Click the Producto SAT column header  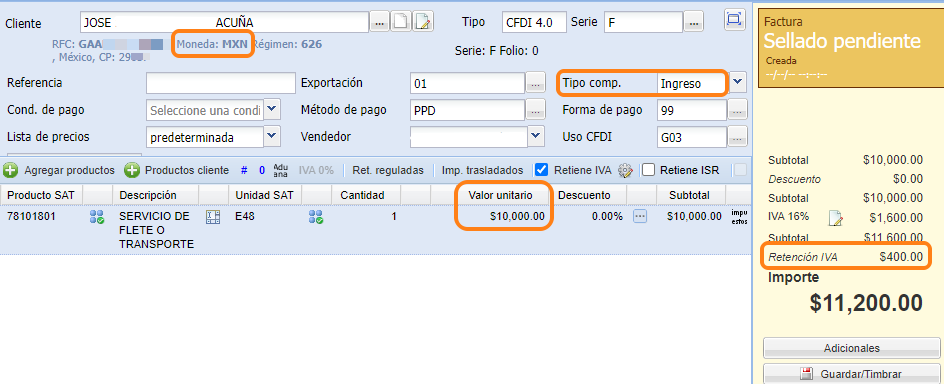pyautogui.click(x=42, y=196)
